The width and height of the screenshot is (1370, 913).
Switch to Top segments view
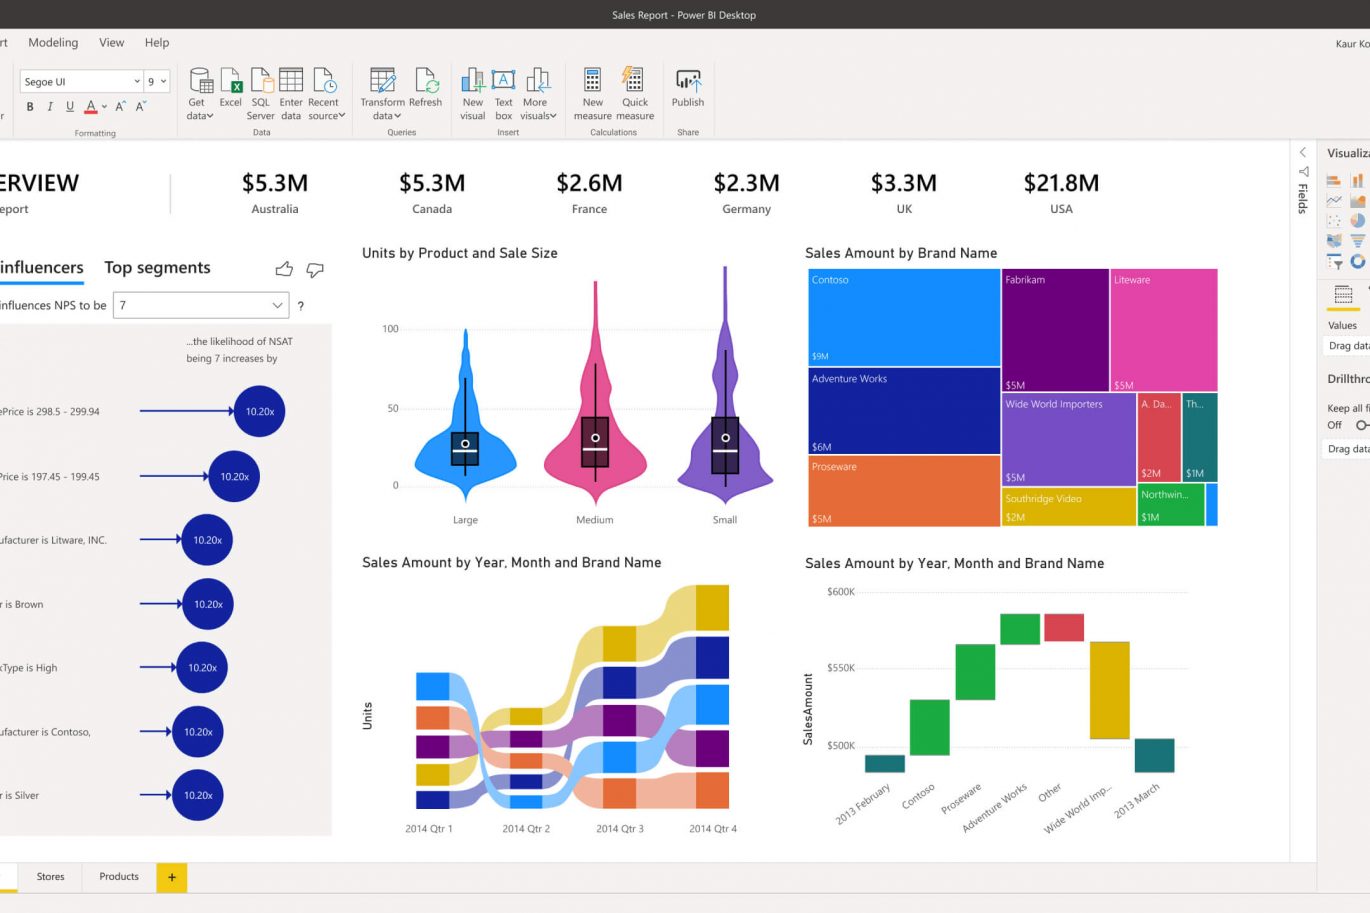point(157,268)
